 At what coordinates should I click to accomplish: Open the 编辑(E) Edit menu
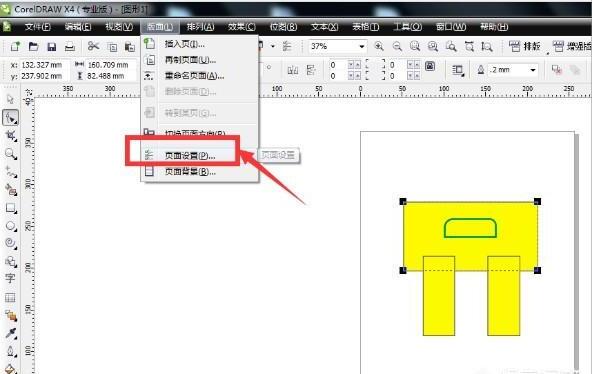point(78,27)
